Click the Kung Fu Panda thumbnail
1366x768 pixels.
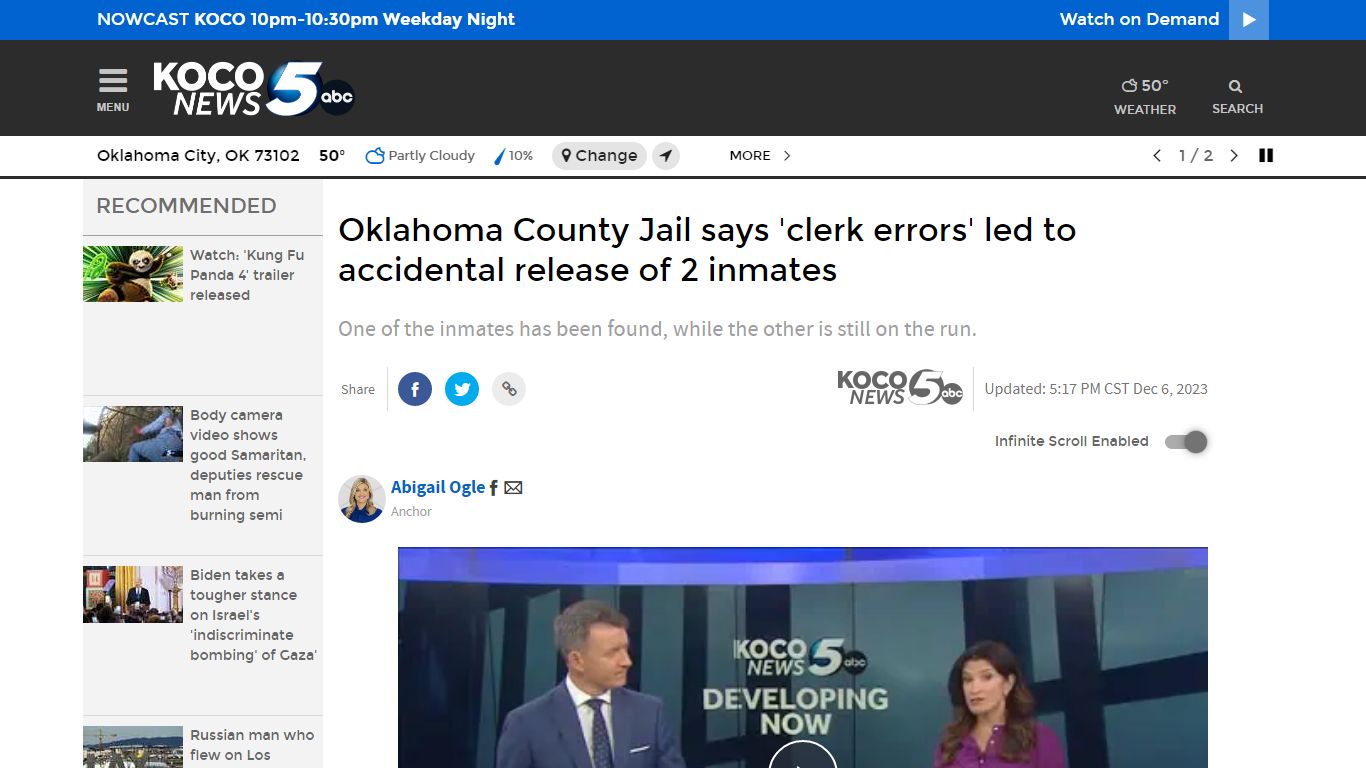(133, 274)
